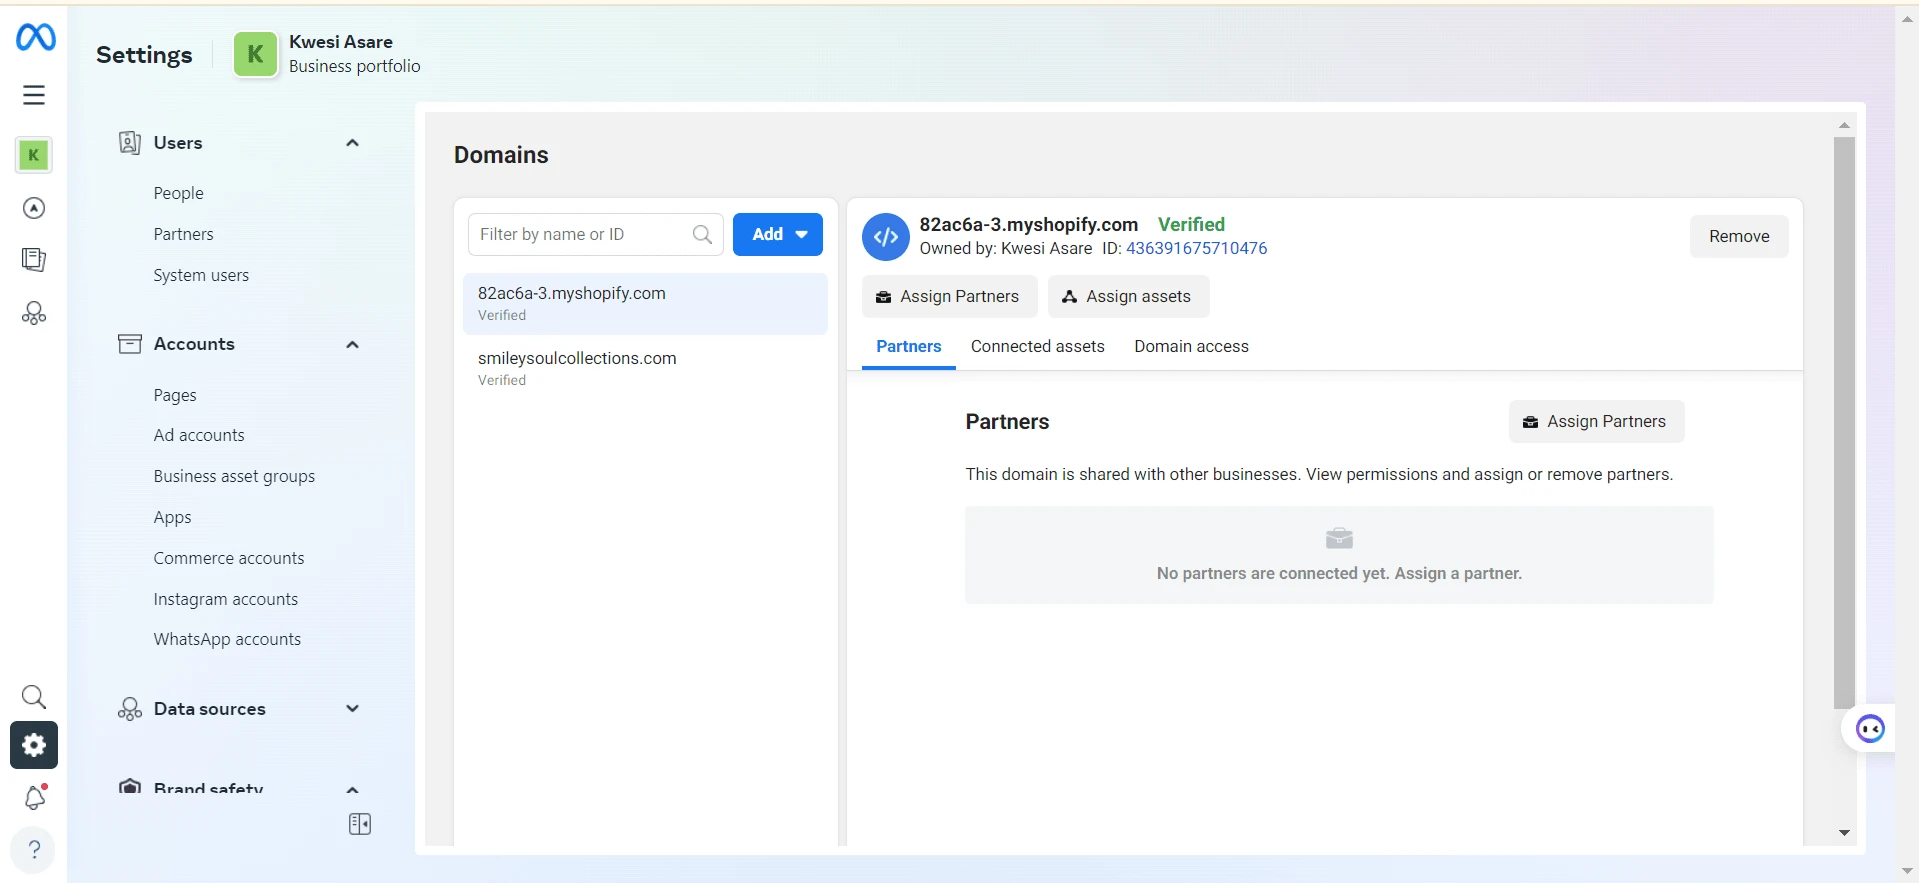Open Pages under Accounts
The height and width of the screenshot is (883, 1919).
pos(175,395)
